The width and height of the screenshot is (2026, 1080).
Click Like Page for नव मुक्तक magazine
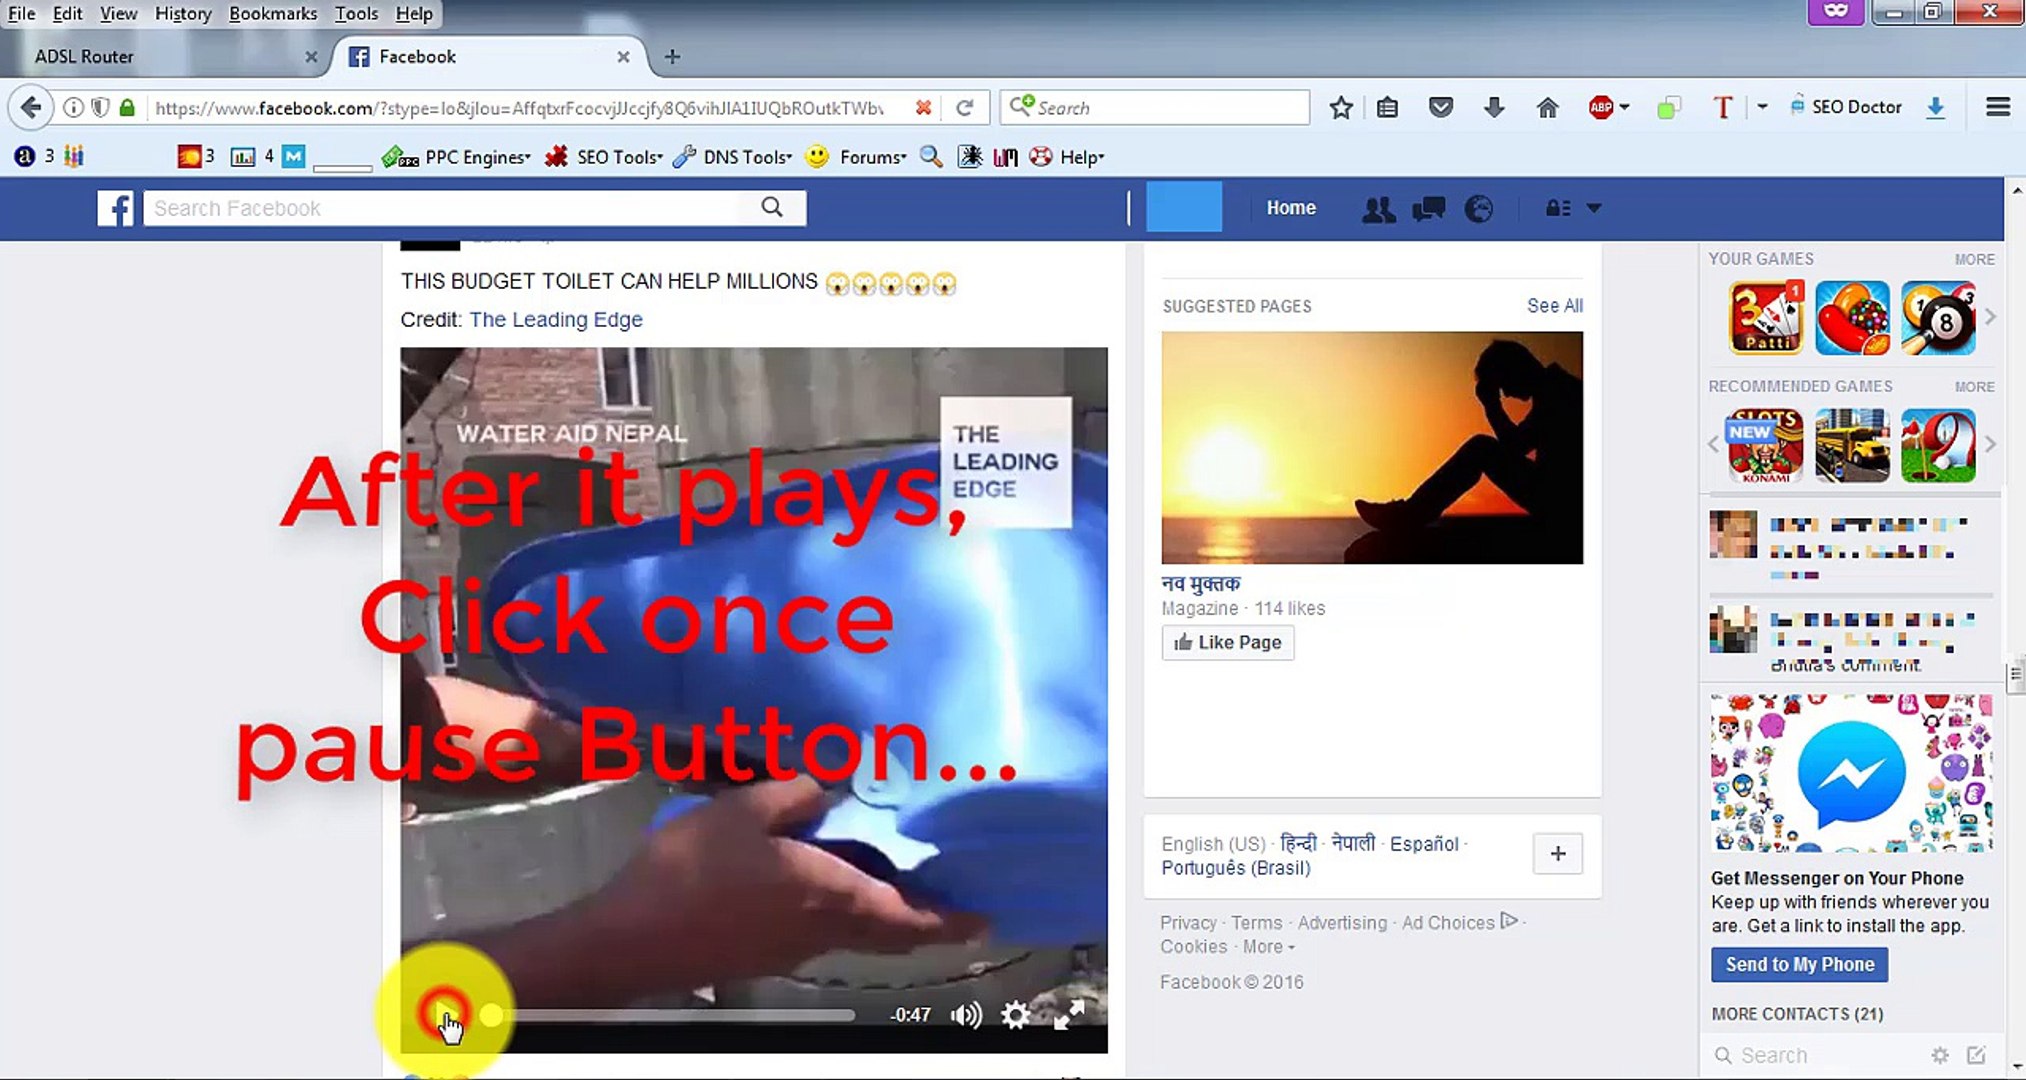click(x=1228, y=641)
